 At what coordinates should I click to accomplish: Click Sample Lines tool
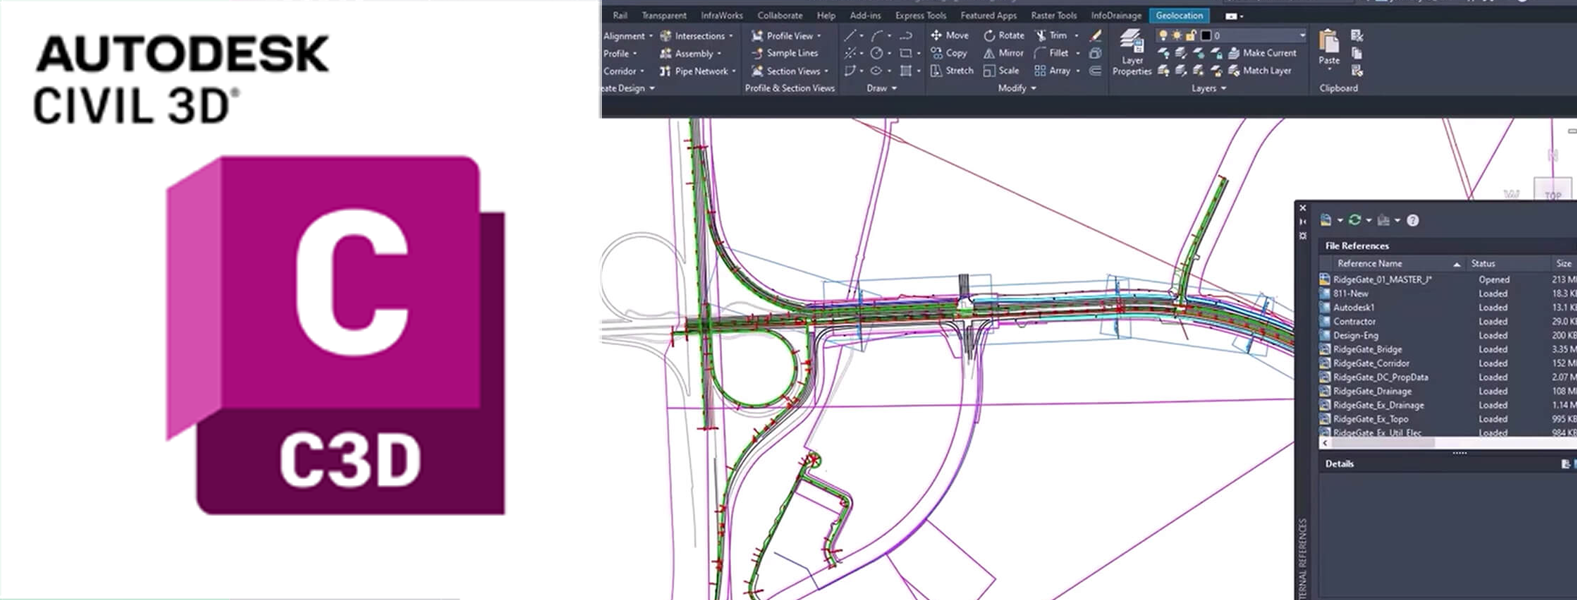pos(784,53)
